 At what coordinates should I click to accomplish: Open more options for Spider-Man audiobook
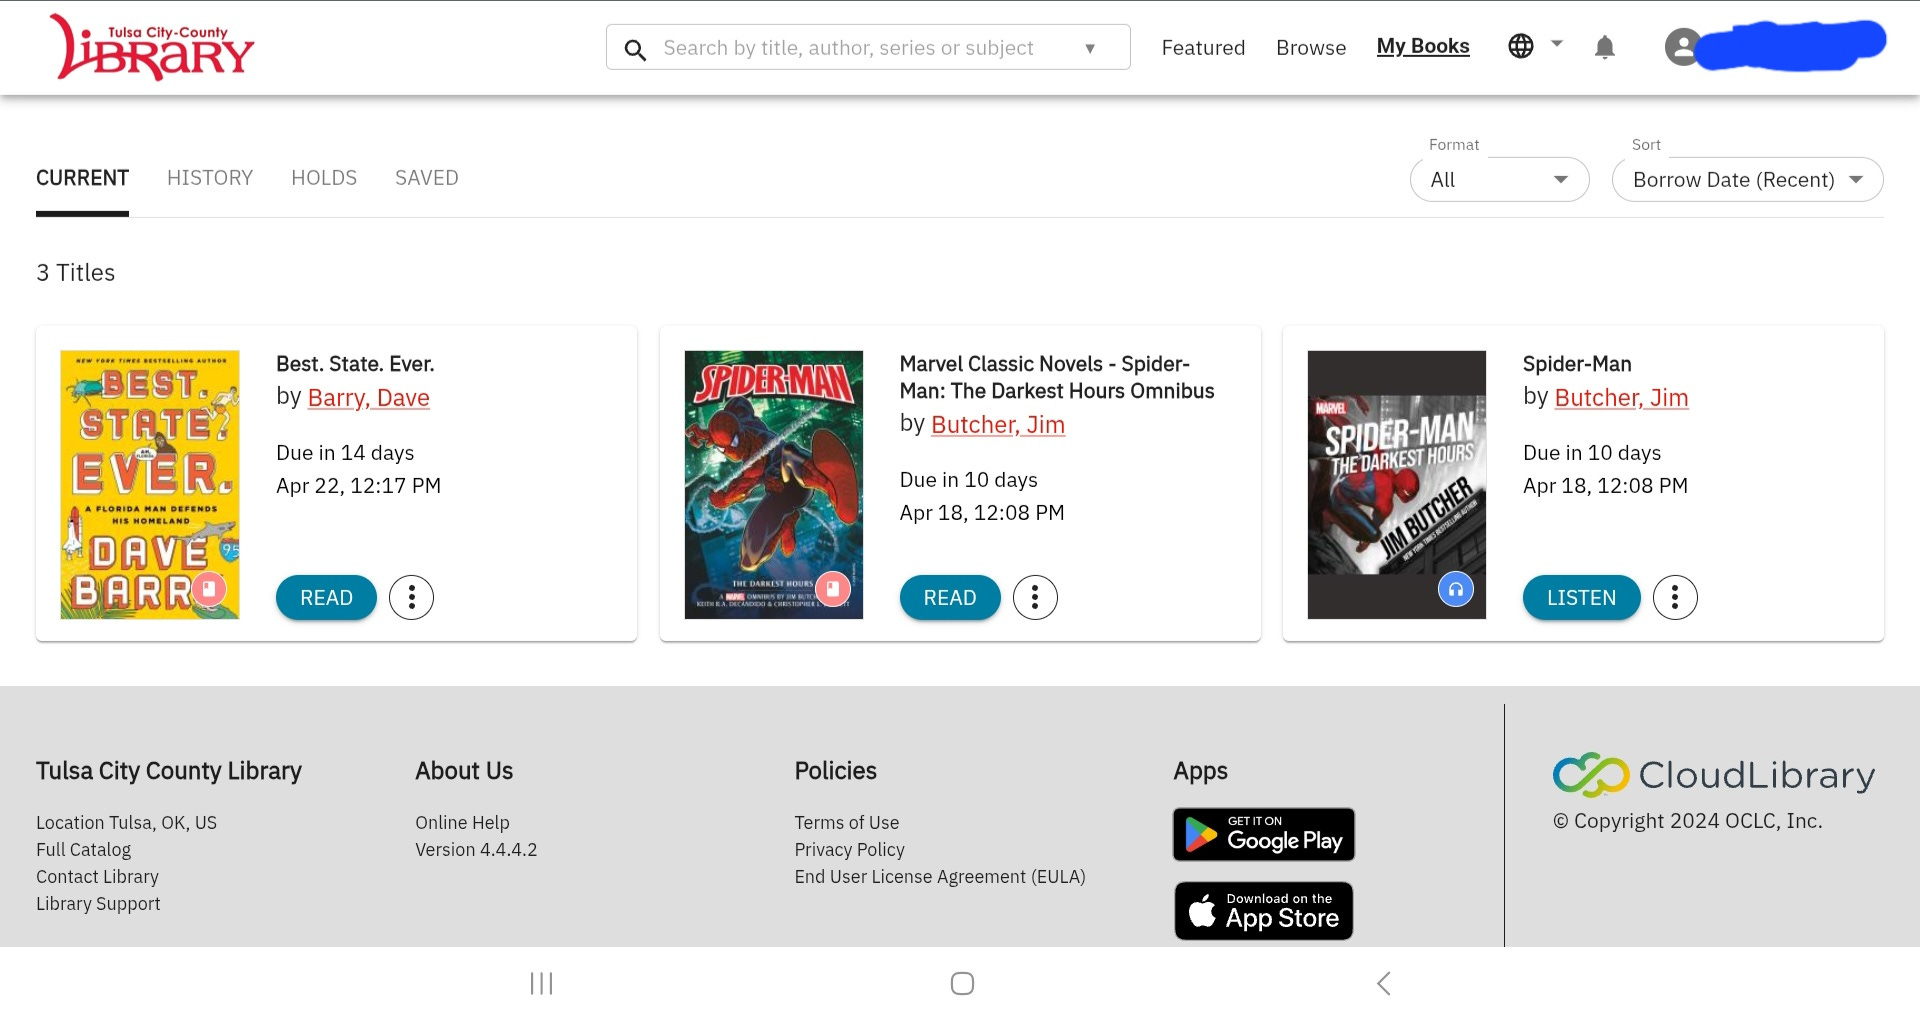[x=1675, y=598]
